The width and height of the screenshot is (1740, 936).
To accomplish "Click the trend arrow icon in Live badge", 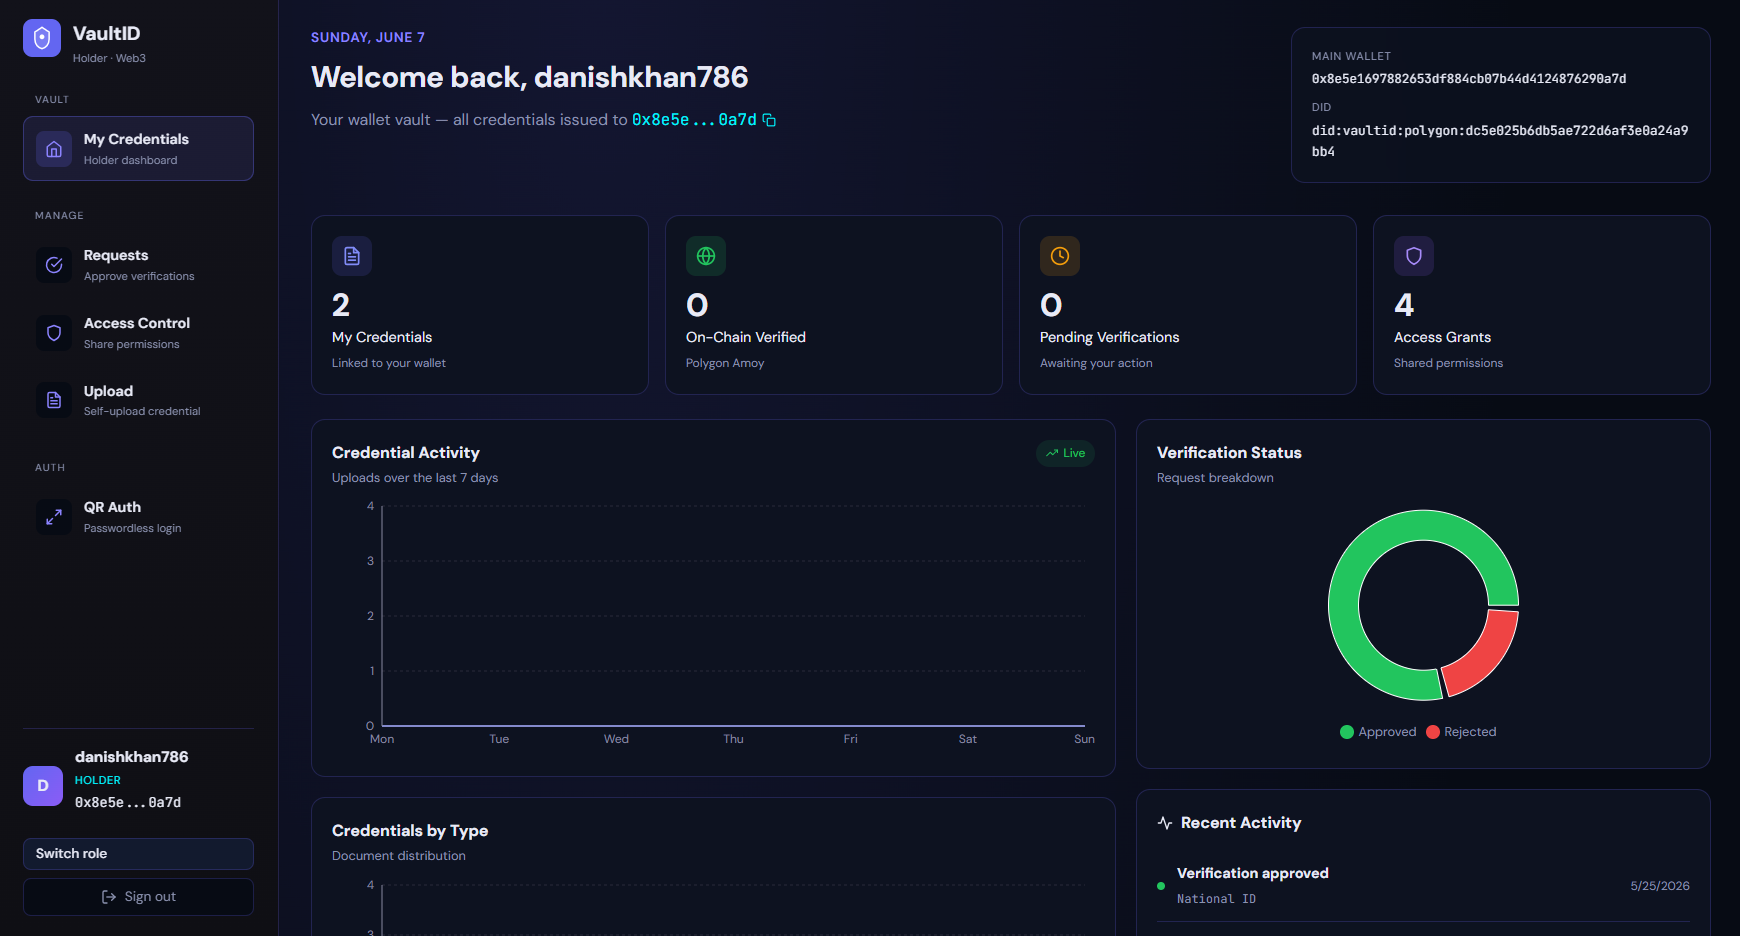I will [1052, 453].
